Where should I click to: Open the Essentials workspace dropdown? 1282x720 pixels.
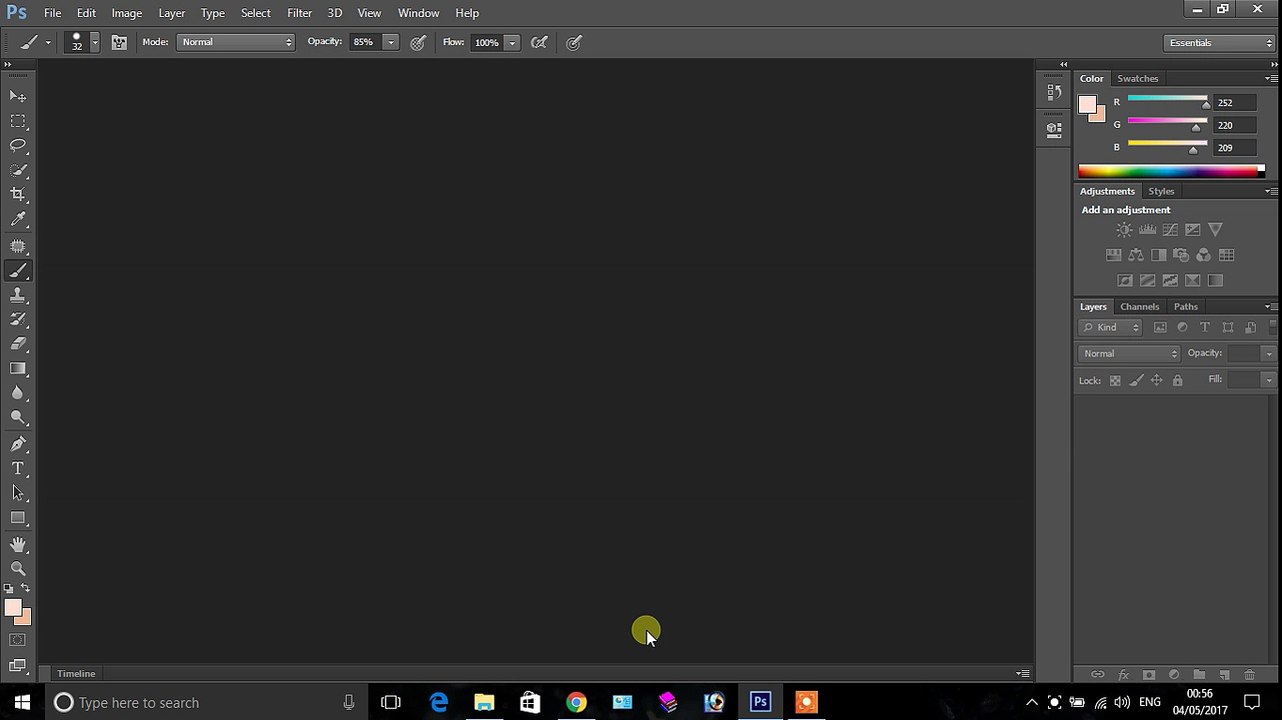tap(1220, 43)
